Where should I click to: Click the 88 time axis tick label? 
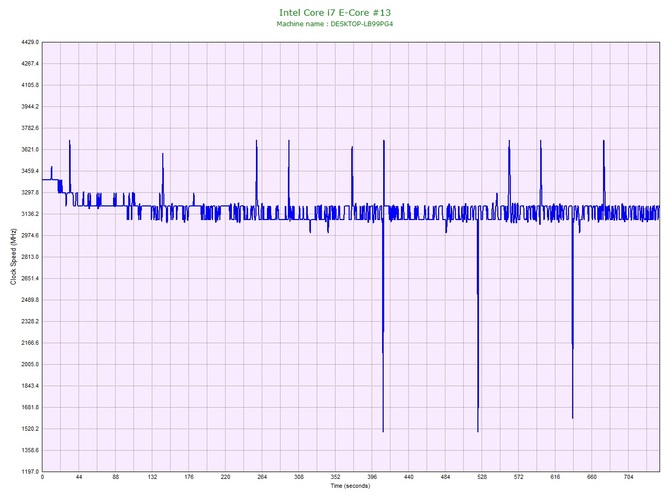coord(116,477)
